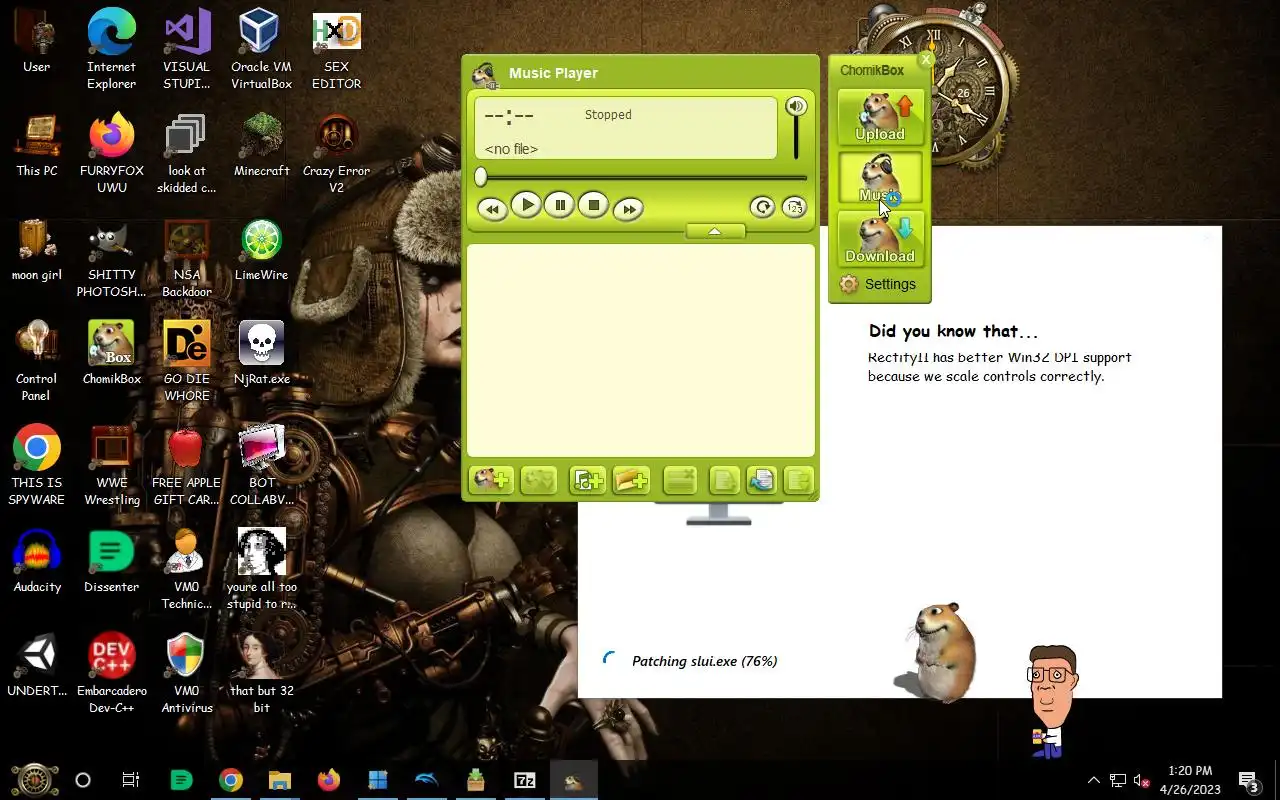Click the steampunk Start button on taskbar
Viewport: 1280px width, 800px height.
click(x=34, y=780)
